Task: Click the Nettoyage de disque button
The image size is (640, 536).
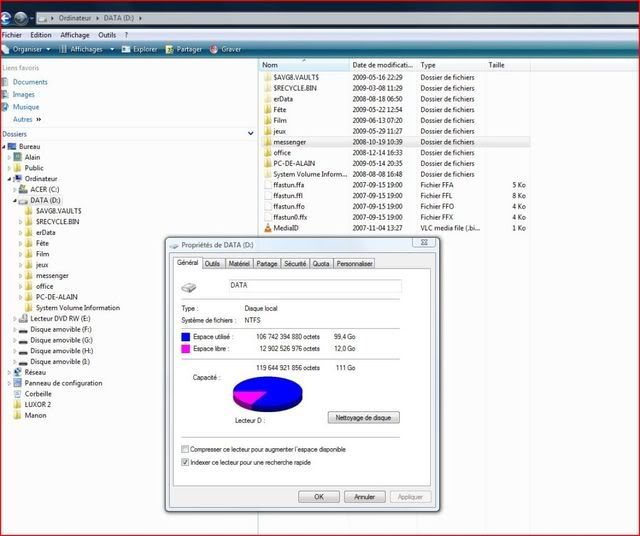Action: pyautogui.click(x=363, y=418)
